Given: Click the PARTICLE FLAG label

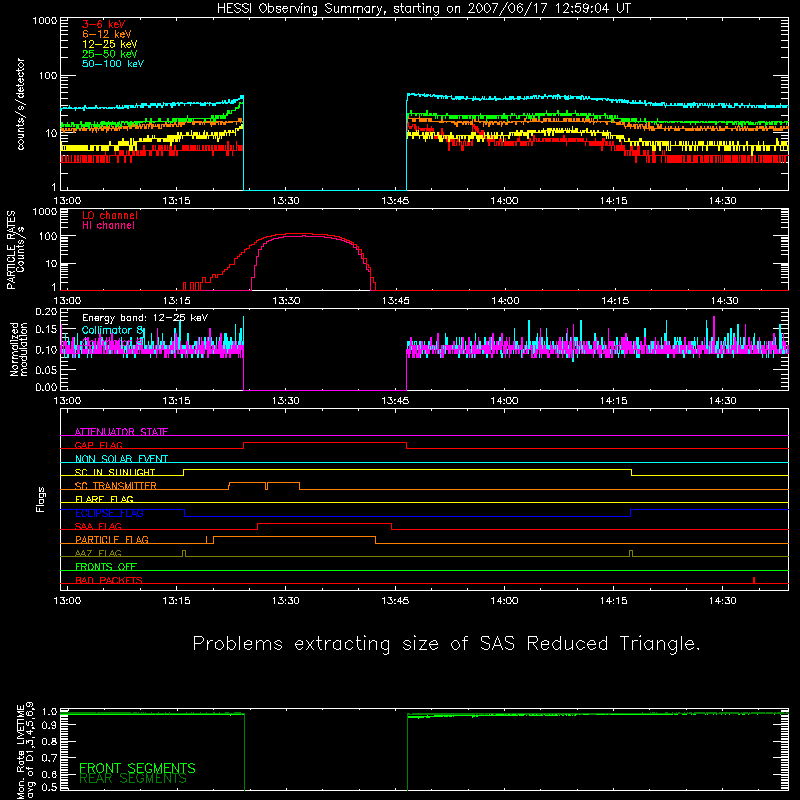Looking at the screenshot, I should tap(112, 540).
